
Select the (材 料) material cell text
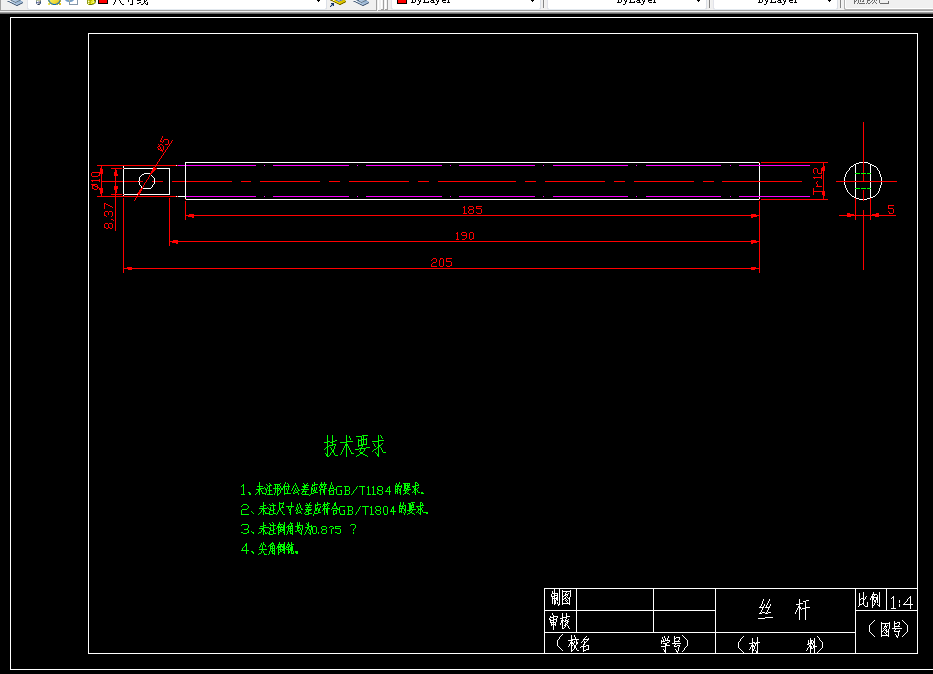tap(780, 645)
